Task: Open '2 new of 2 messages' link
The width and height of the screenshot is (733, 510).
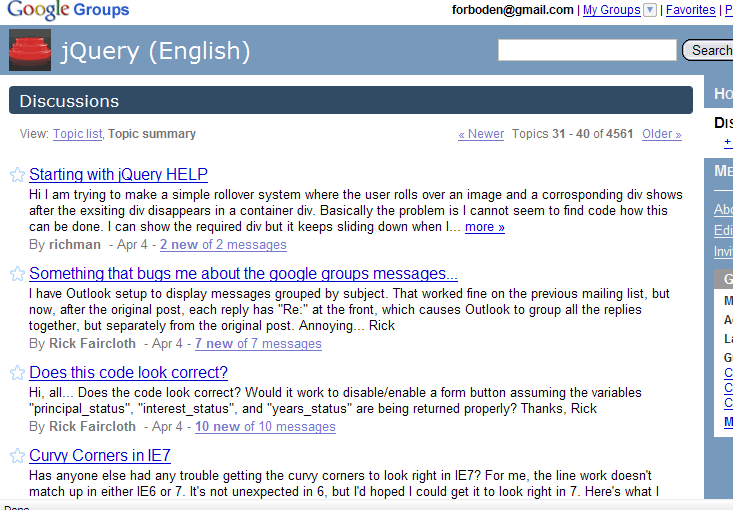Action: coord(223,244)
